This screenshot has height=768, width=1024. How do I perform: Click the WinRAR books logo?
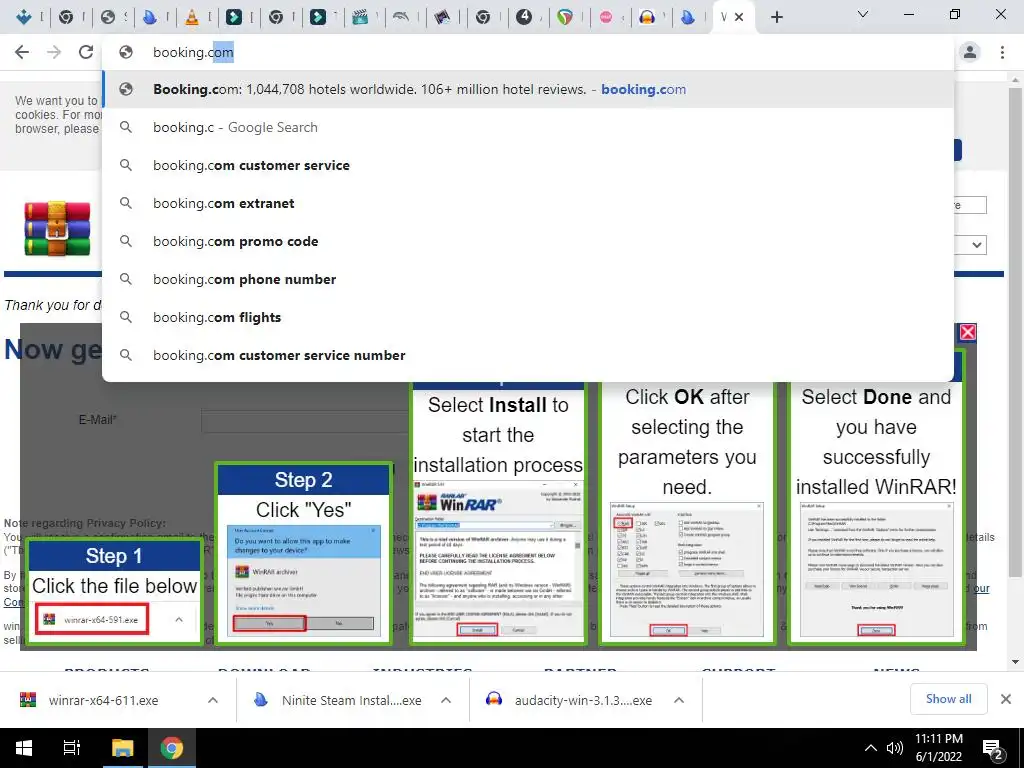57,229
